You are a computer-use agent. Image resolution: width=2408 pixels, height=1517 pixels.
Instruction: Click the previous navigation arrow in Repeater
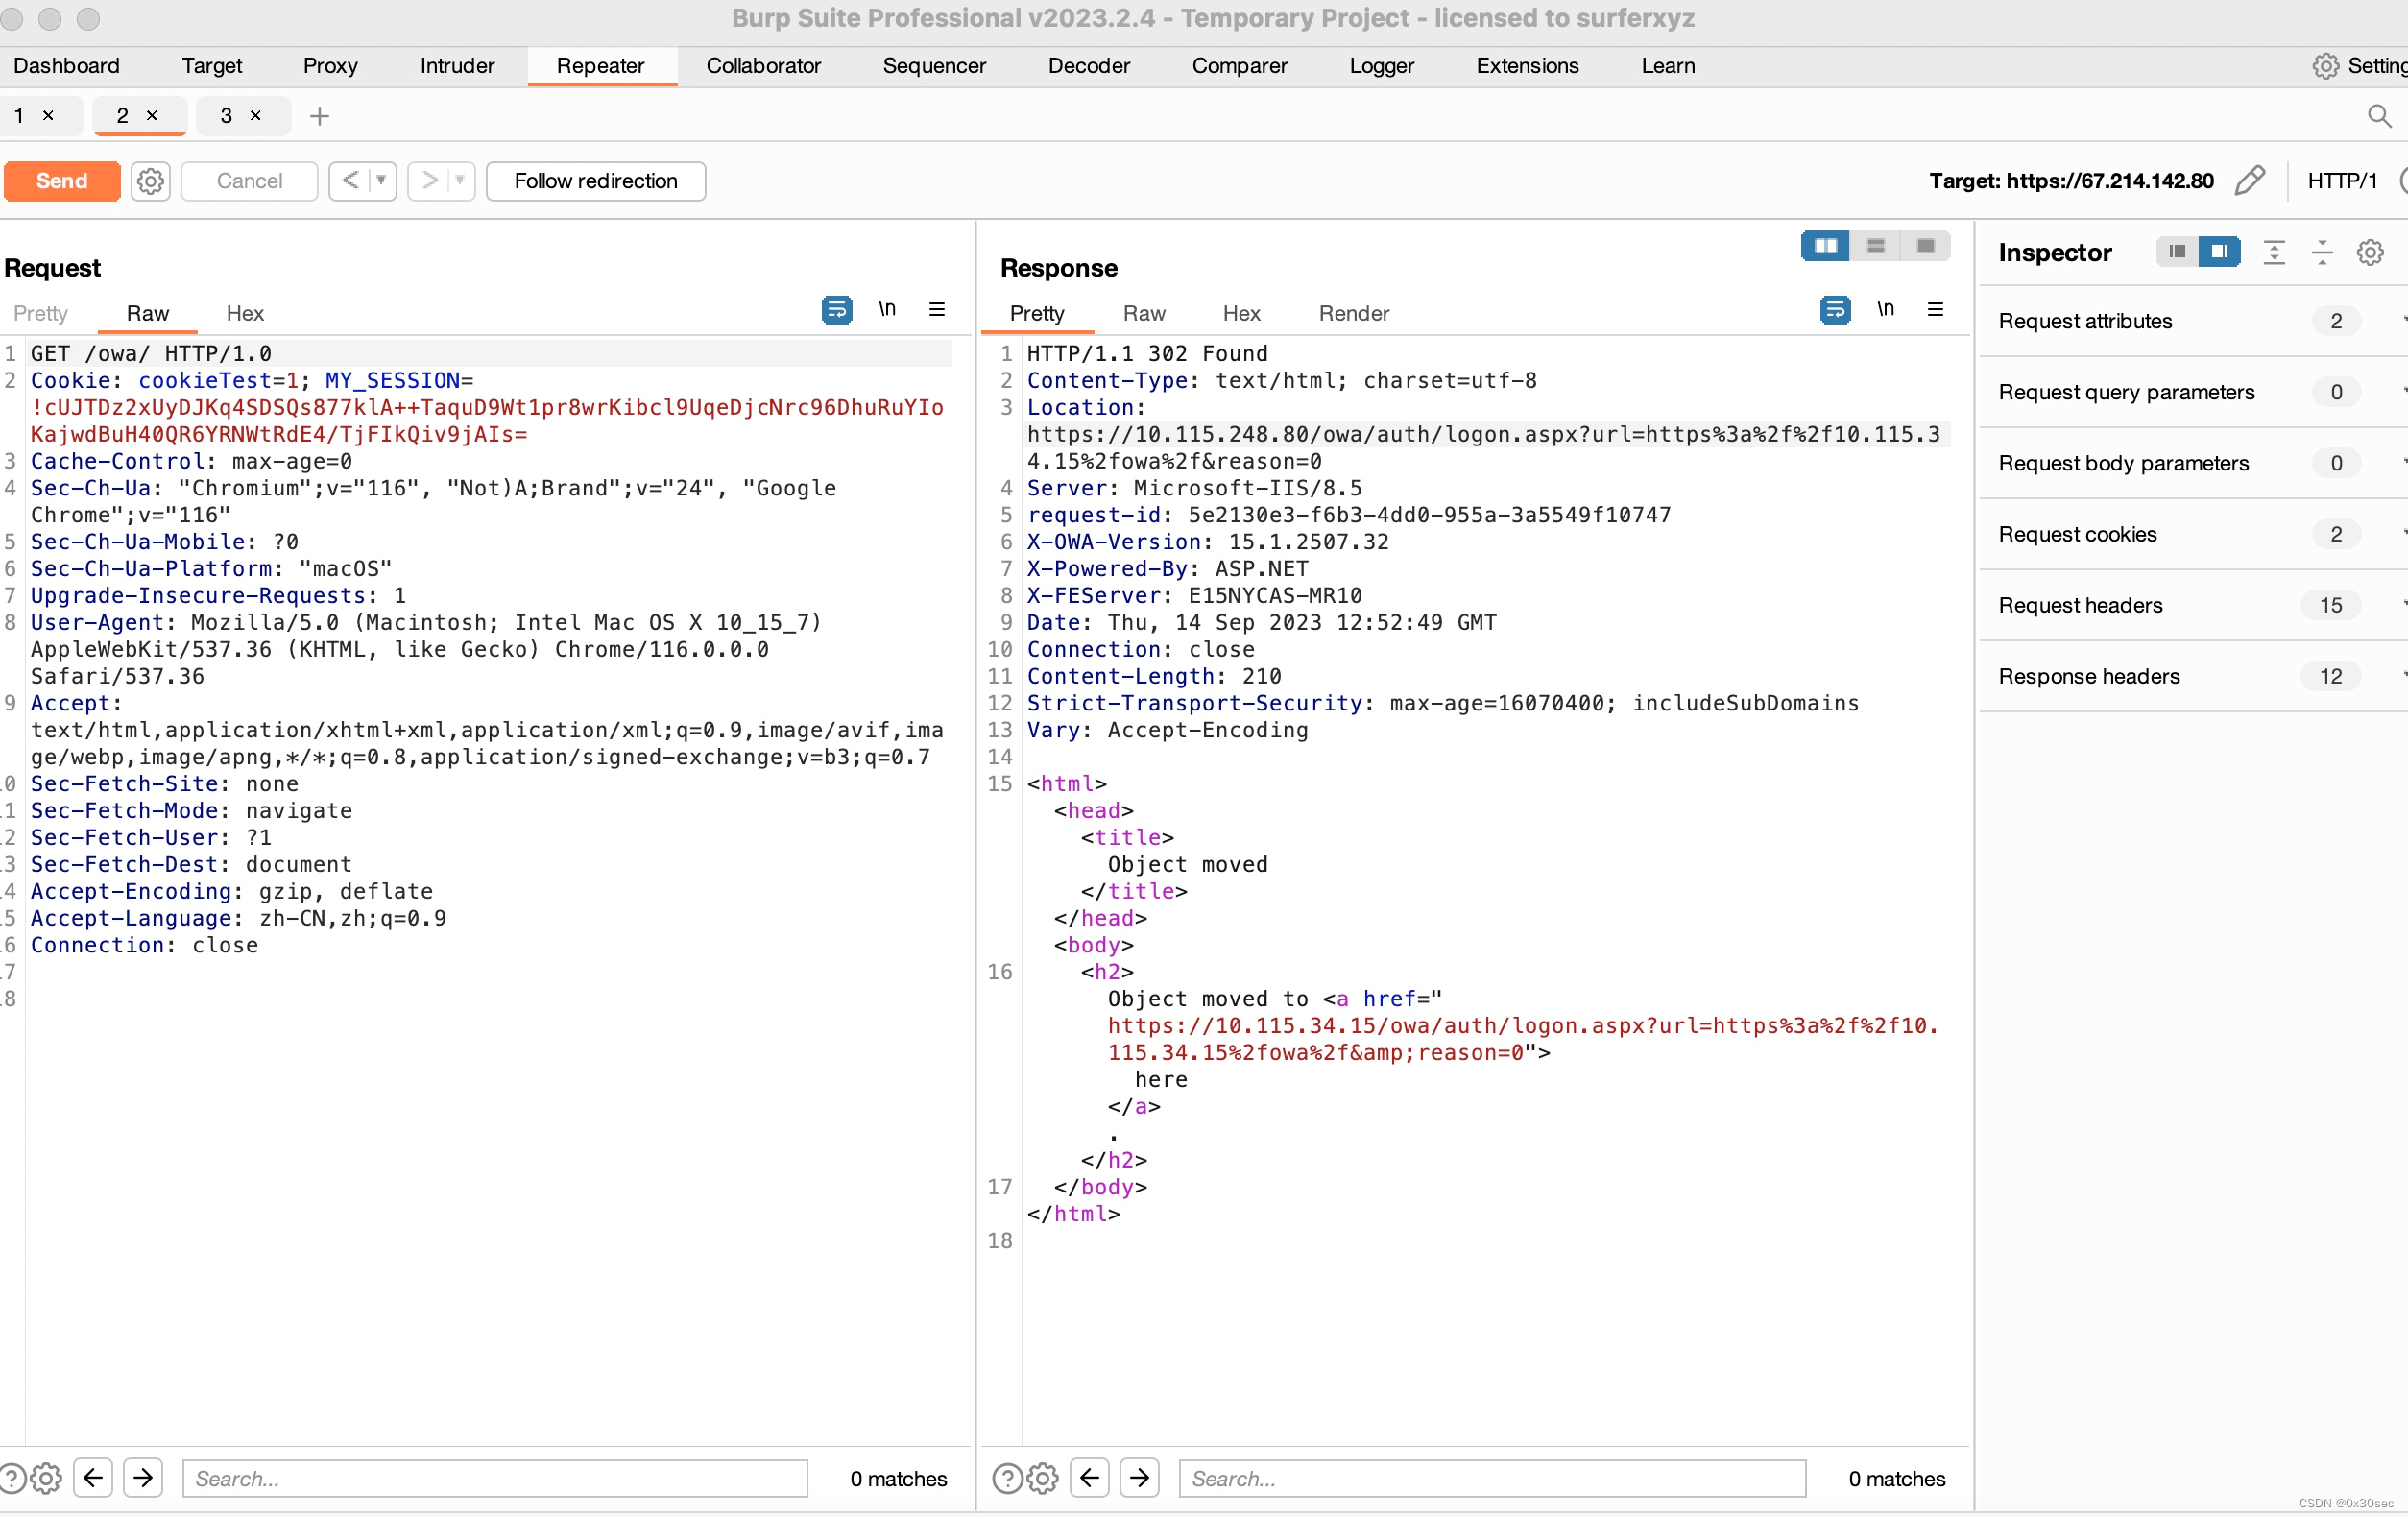tap(348, 180)
